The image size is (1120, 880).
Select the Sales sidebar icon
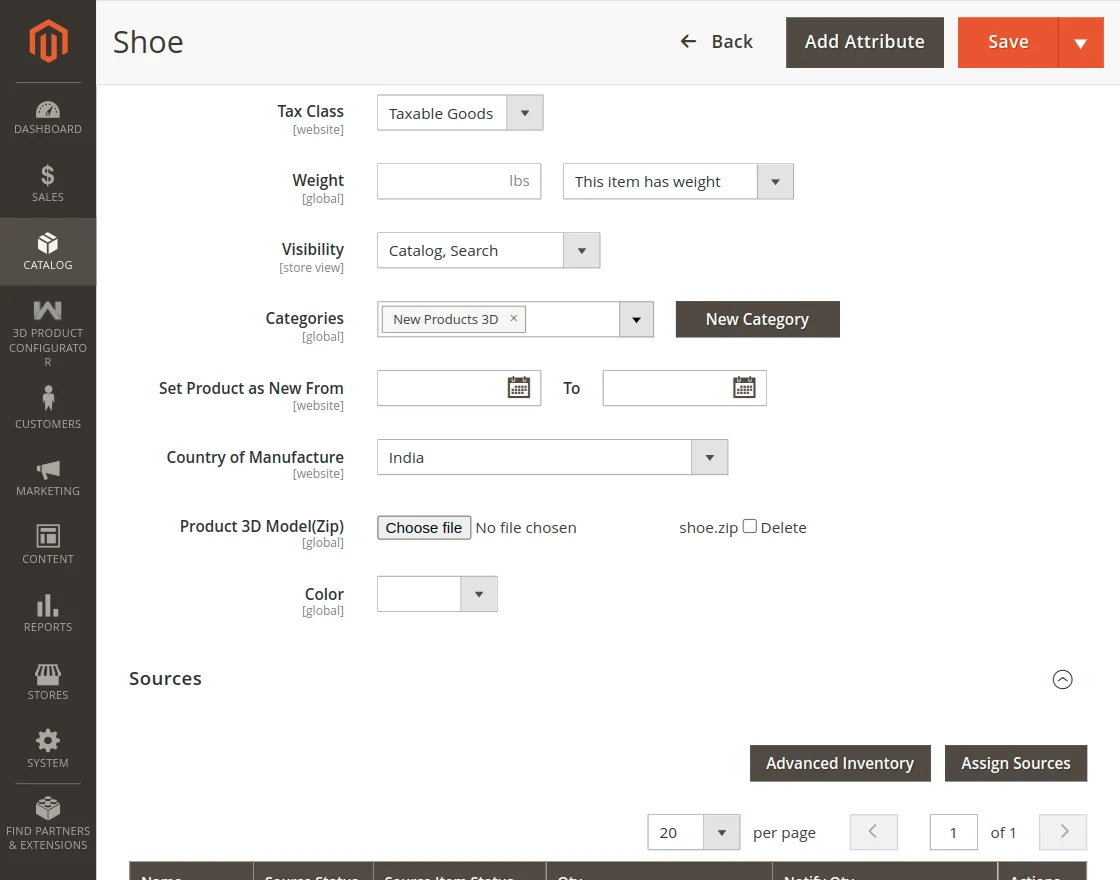pos(47,184)
